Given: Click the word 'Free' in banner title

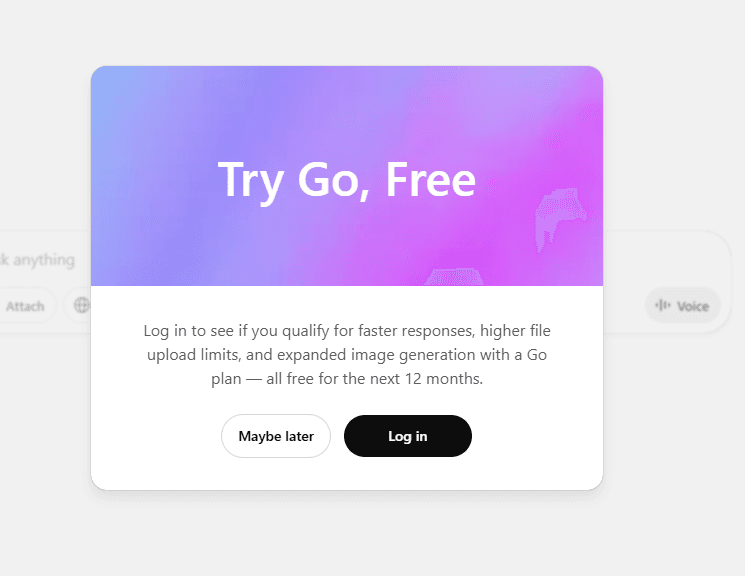Looking at the screenshot, I should (x=430, y=179).
